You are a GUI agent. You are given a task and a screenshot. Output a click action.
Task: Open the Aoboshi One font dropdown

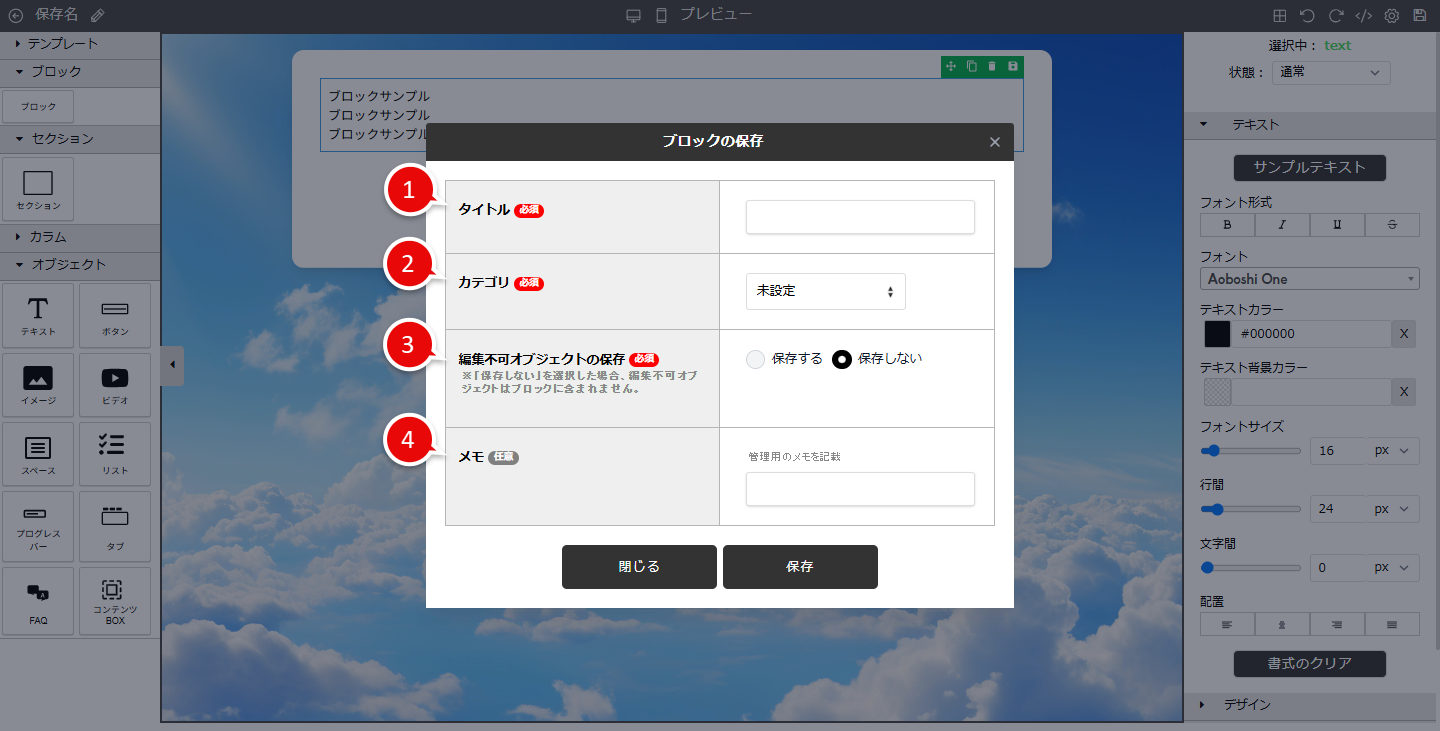[1309, 279]
